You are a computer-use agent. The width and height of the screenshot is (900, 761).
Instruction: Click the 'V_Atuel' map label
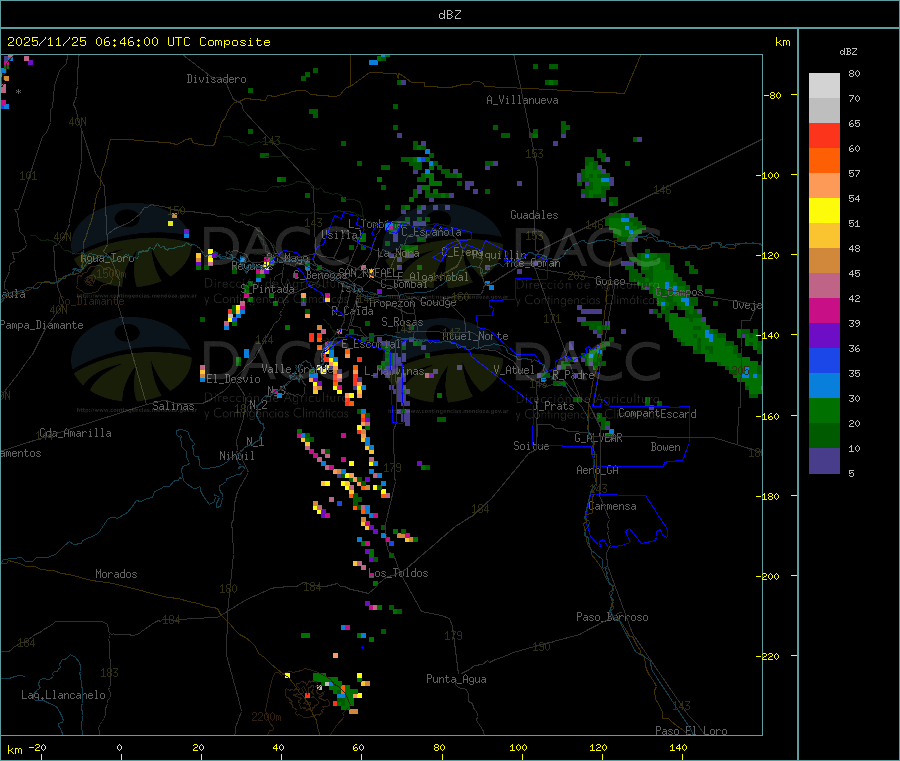(514, 370)
